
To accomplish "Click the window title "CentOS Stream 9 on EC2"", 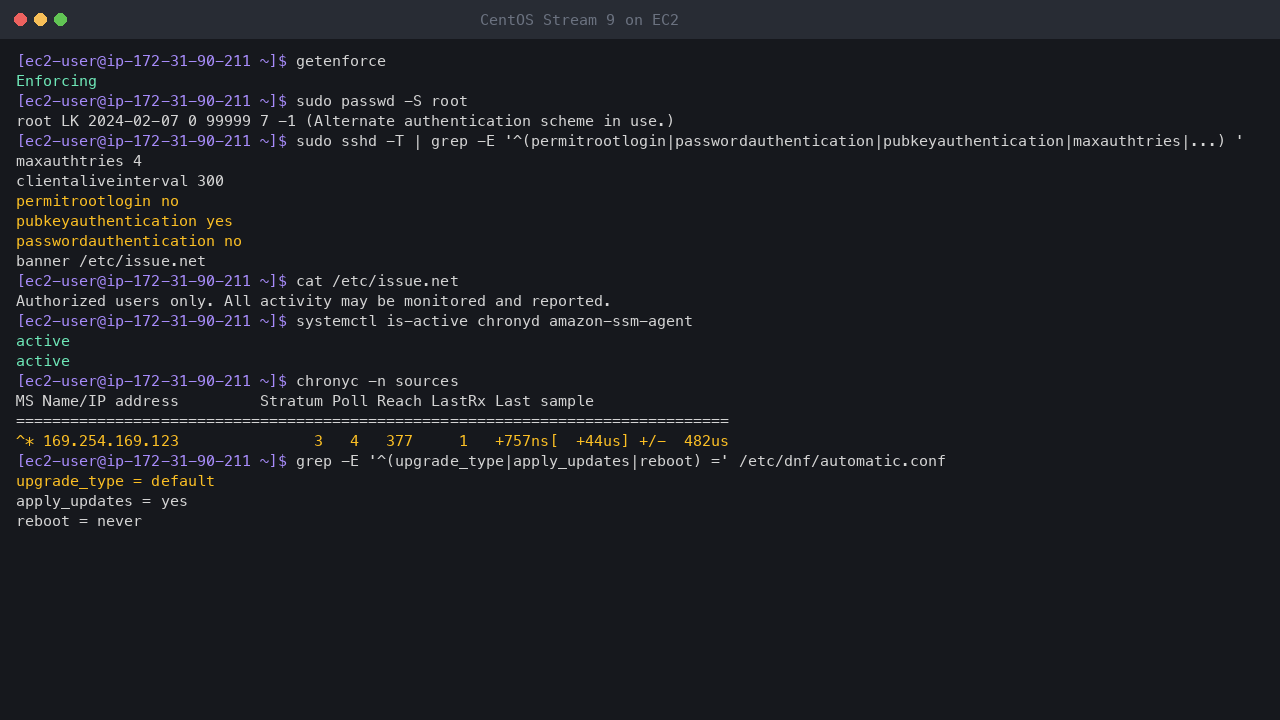I will [579, 20].
